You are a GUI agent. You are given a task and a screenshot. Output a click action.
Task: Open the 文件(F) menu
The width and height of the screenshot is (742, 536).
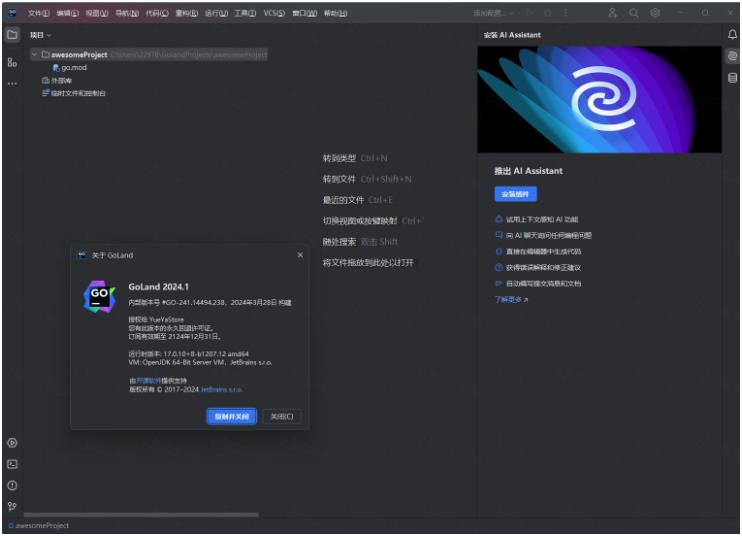38,13
